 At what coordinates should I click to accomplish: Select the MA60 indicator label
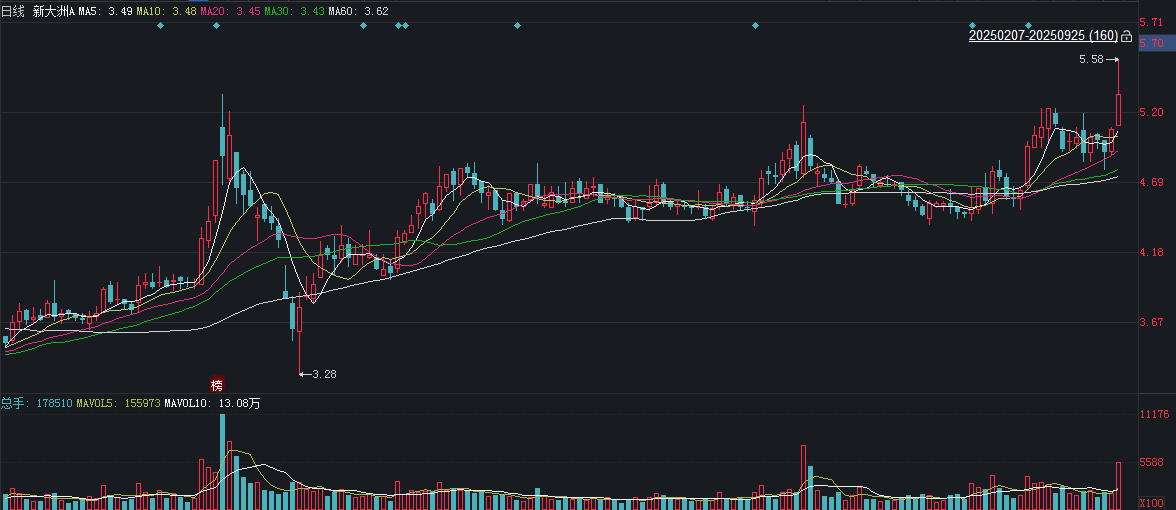pos(358,11)
